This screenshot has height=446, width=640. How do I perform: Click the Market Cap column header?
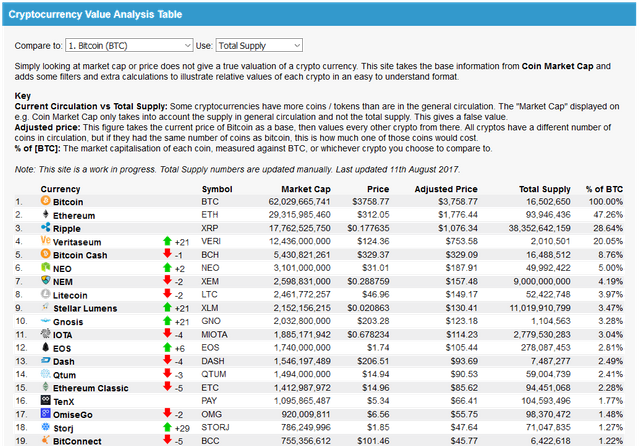click(x=306, y=189)
